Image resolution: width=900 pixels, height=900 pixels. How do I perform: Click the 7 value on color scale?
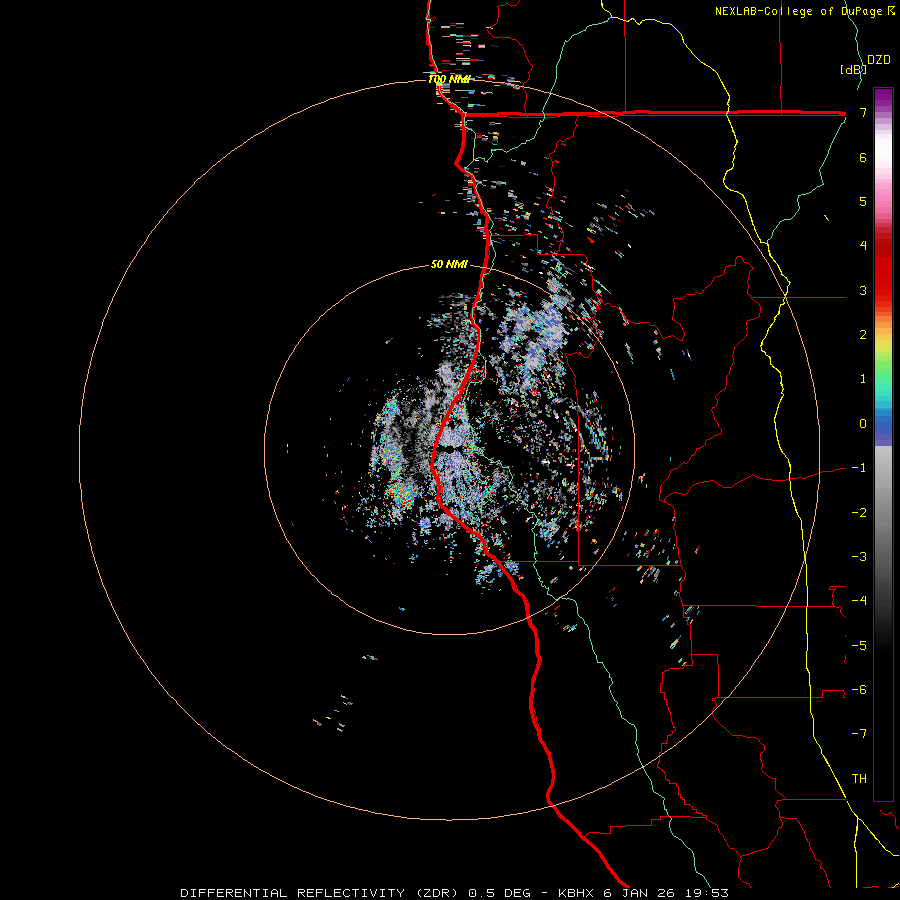click(863, 112)
